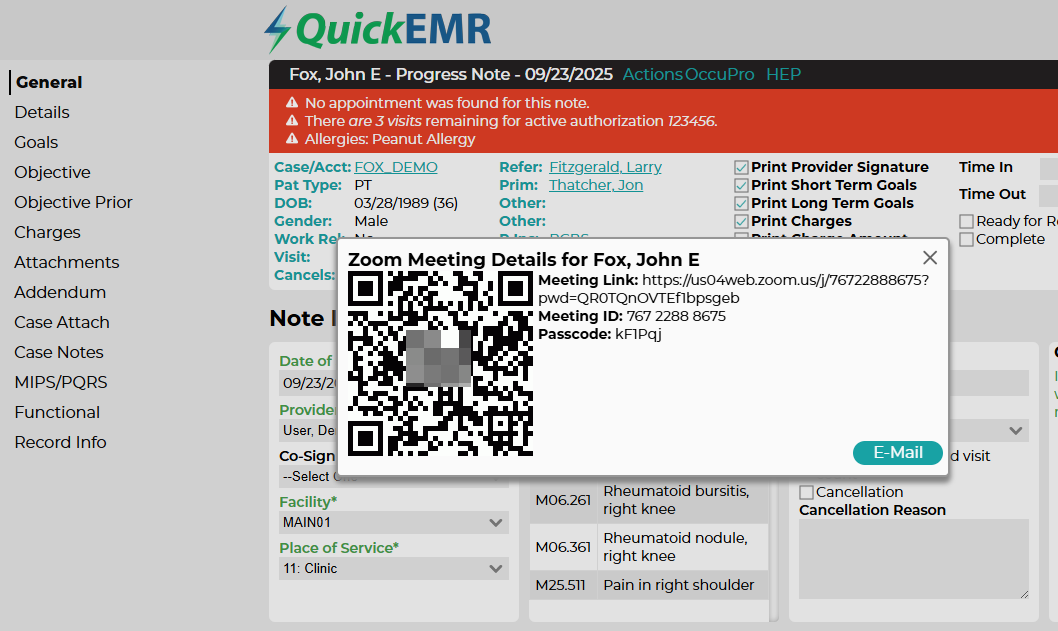1058x631 pixels.
Task: Check the Ready for Review checkbox
Action: [x=966, y=221]
